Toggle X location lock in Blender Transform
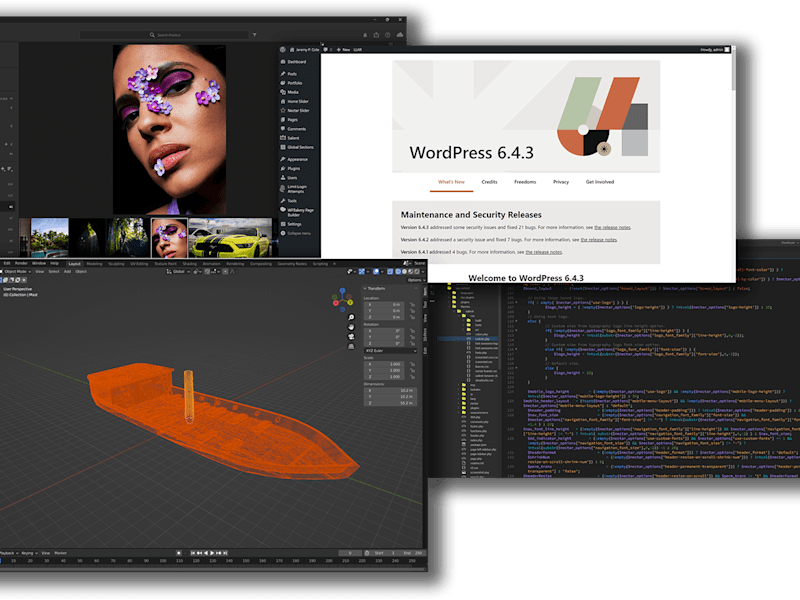800x600 pixels. 412,305
